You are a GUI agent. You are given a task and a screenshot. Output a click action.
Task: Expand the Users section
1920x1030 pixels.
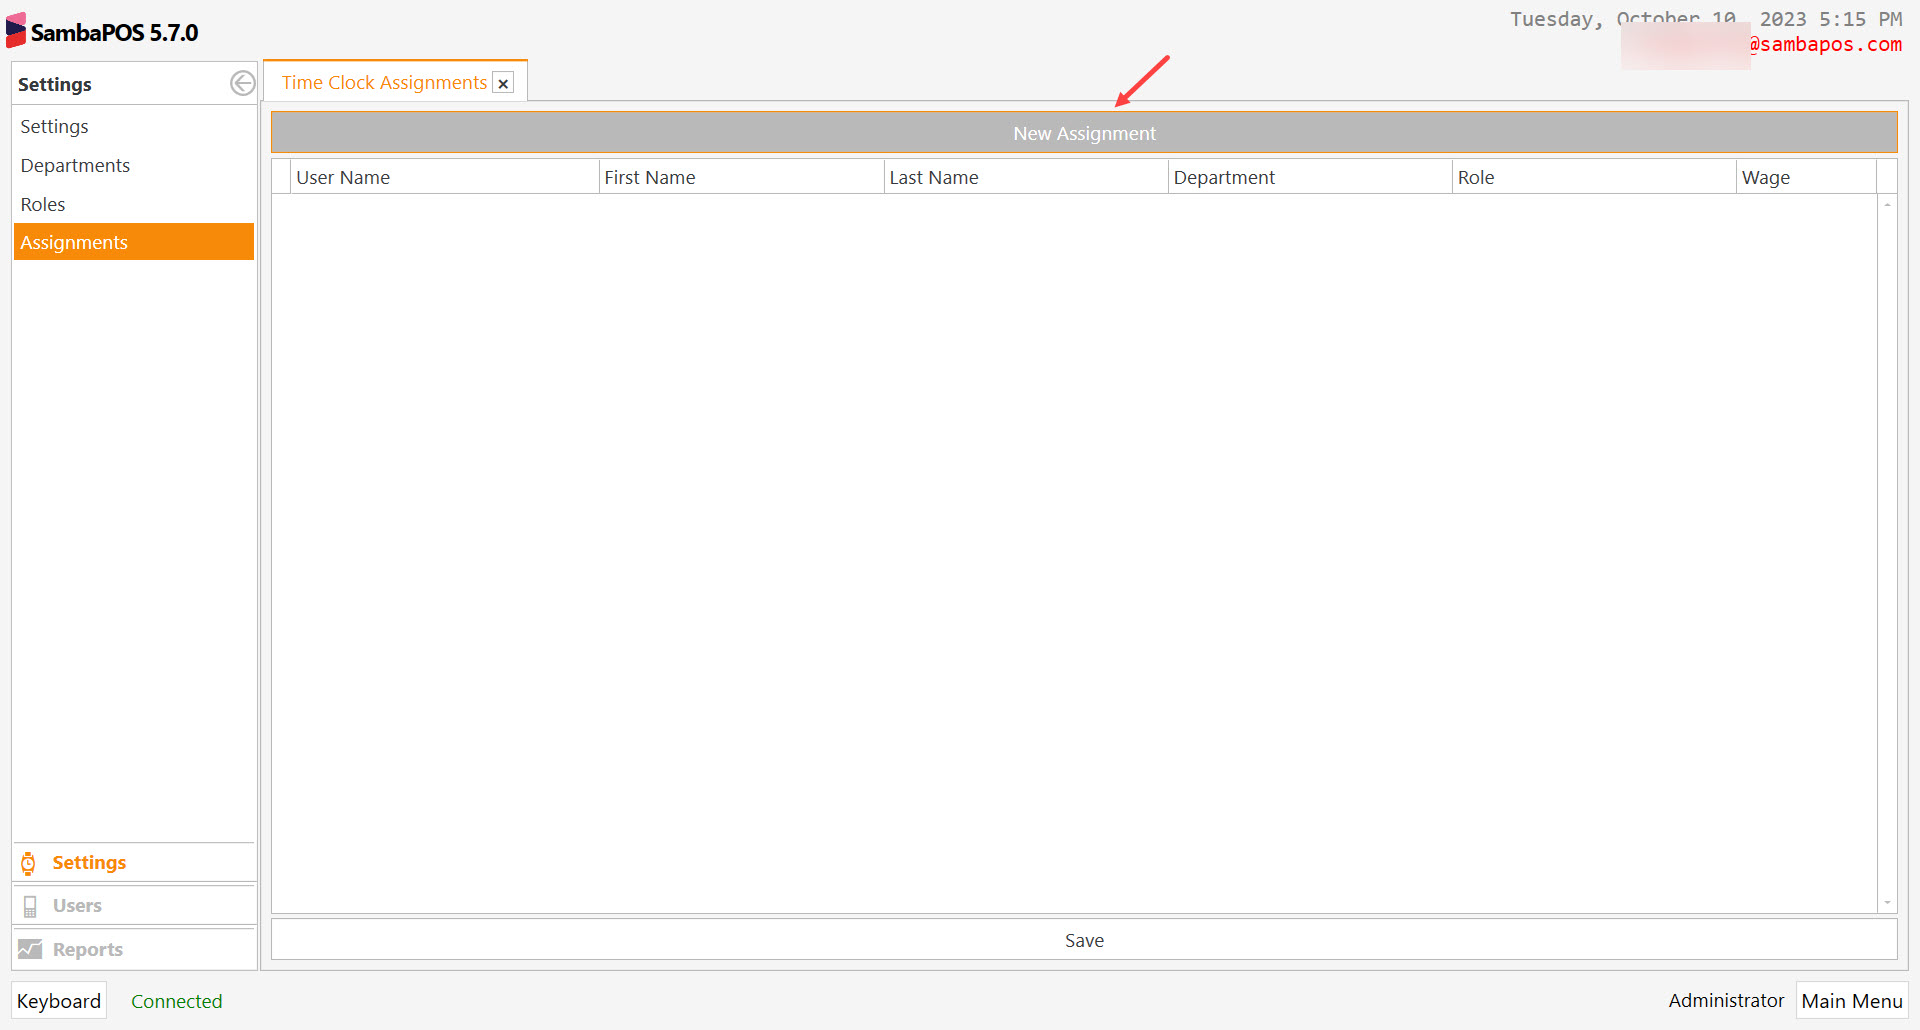77,906
